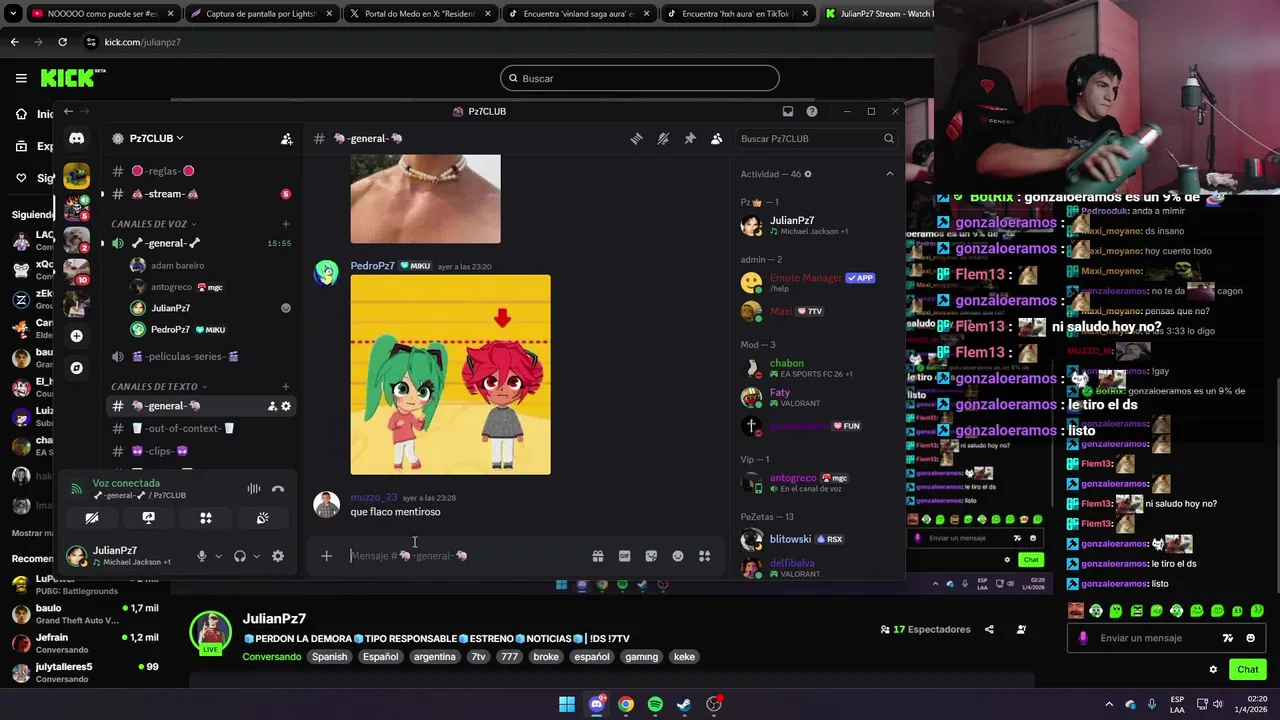
Task: Start an activity in voice panel
Action: [206, 518]
